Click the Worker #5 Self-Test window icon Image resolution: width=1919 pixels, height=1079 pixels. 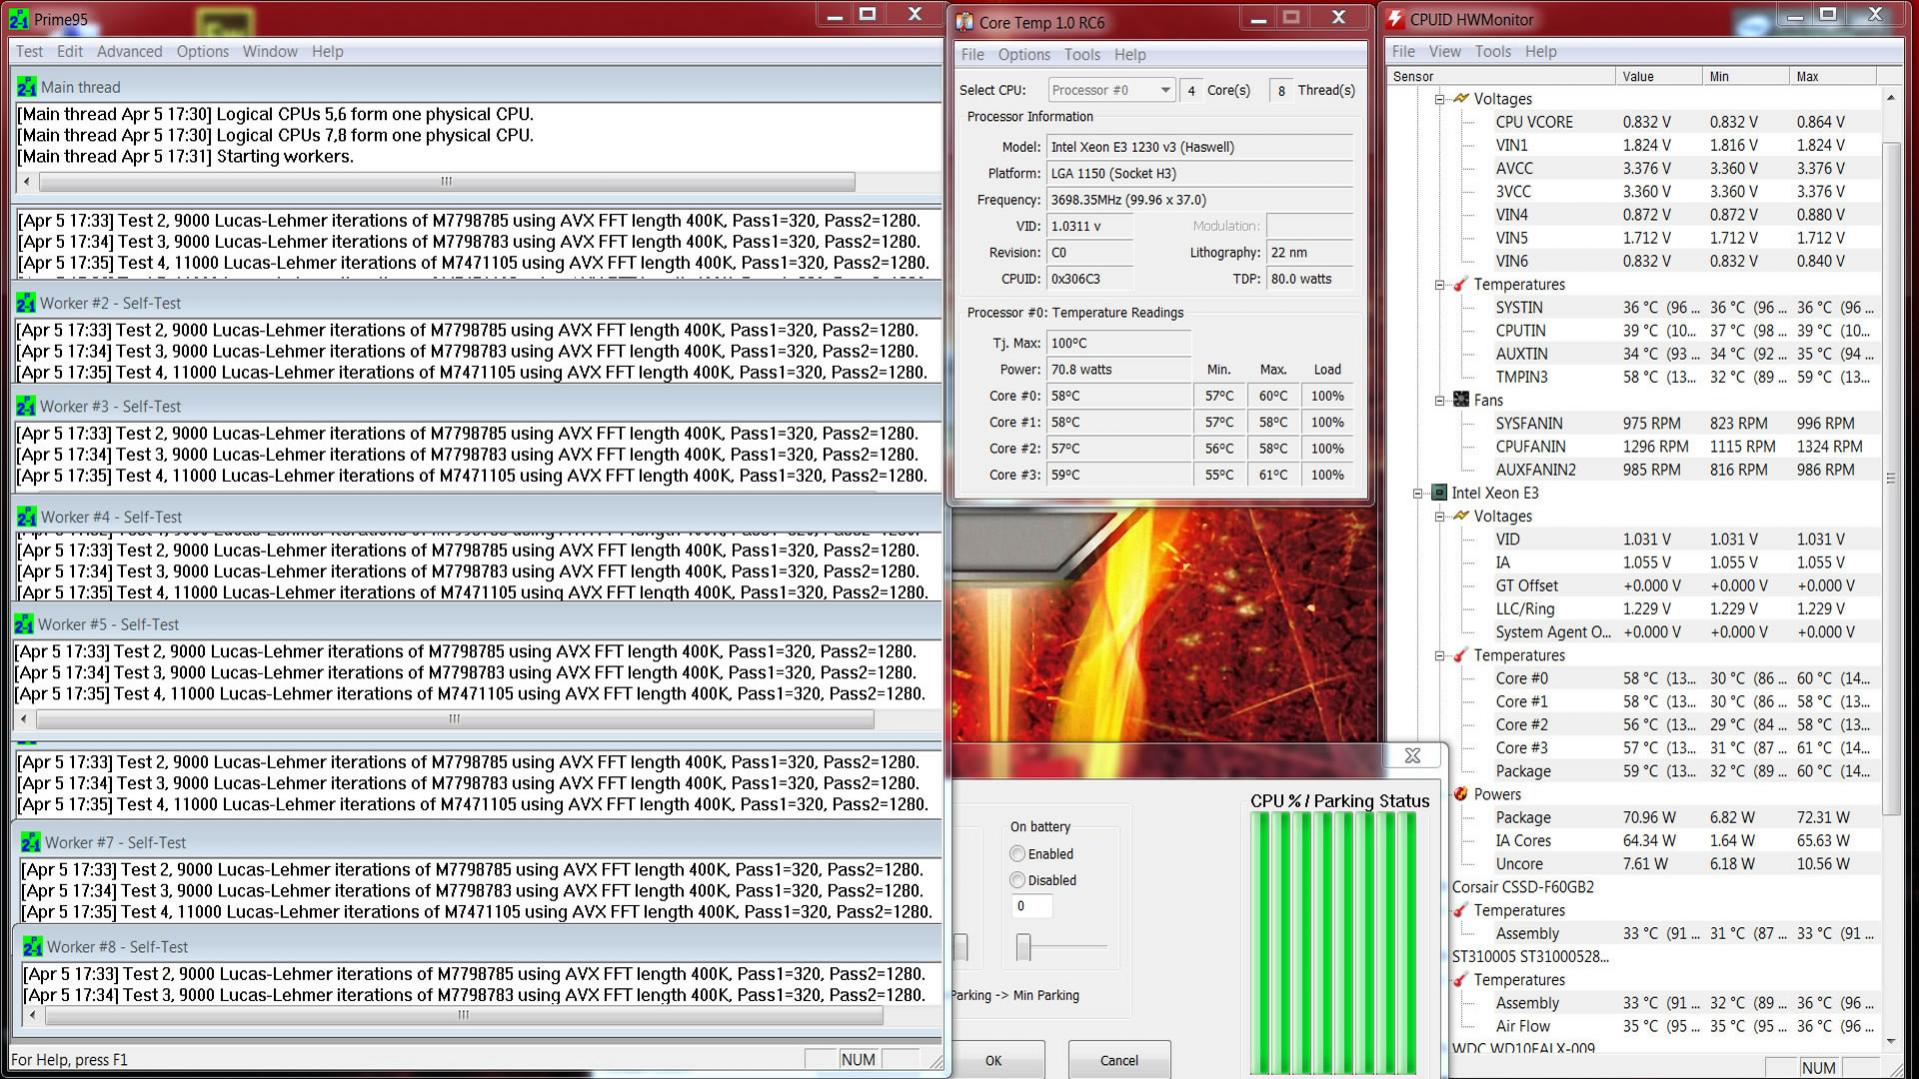(x=24, y=624)
